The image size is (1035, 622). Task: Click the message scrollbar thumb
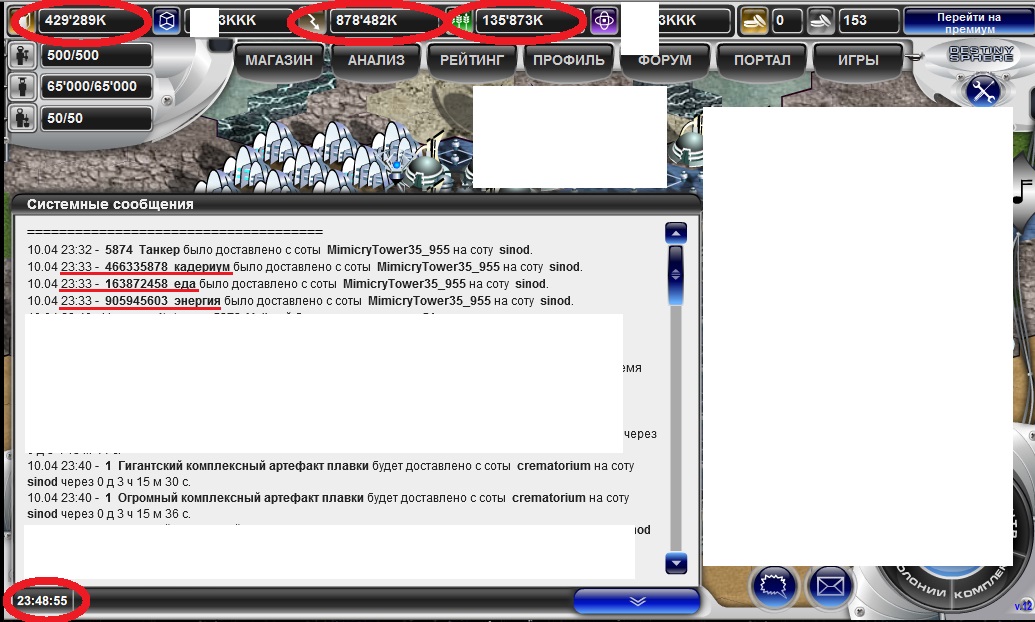tap(675, 275)
